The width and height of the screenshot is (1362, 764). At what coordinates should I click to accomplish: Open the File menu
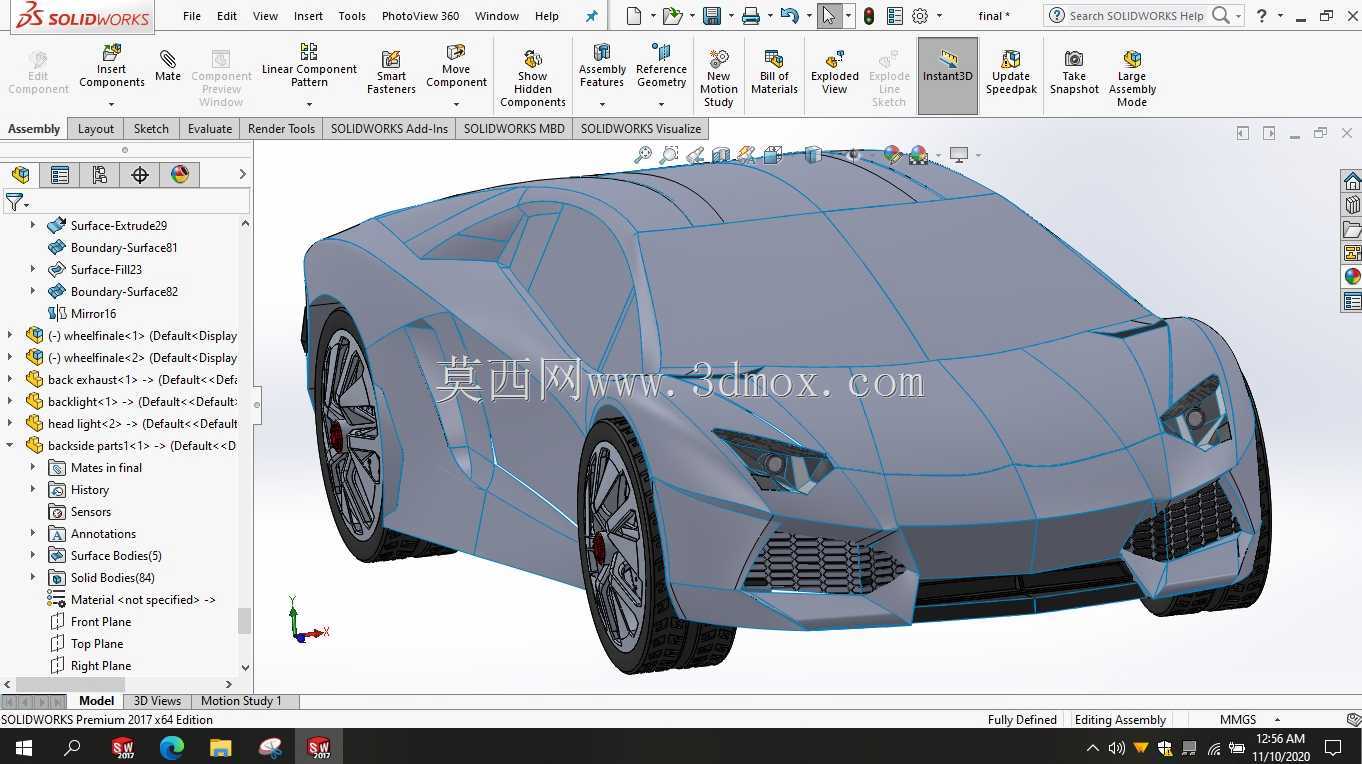(x=192, y=16)
